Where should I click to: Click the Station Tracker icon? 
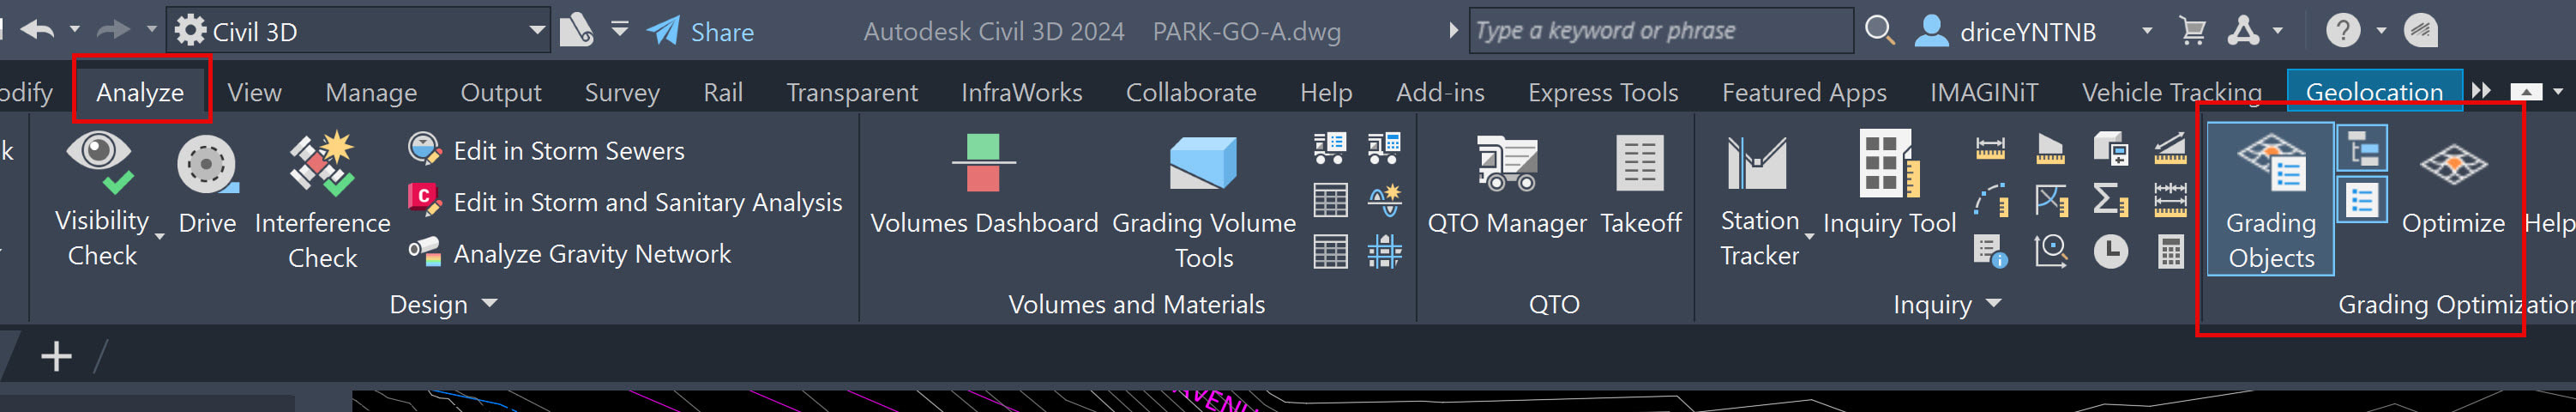(x=1756, y=162)
